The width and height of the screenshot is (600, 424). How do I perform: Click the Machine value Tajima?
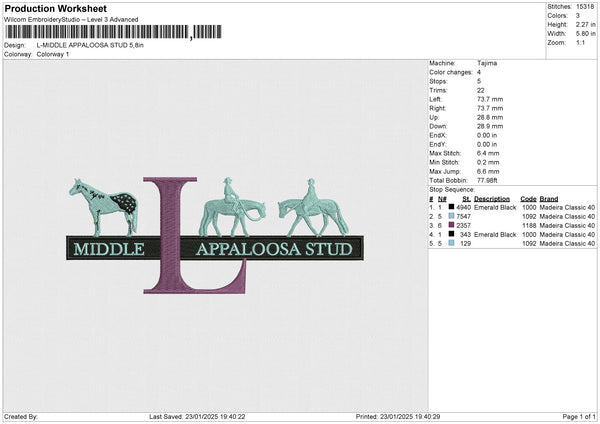487,63
